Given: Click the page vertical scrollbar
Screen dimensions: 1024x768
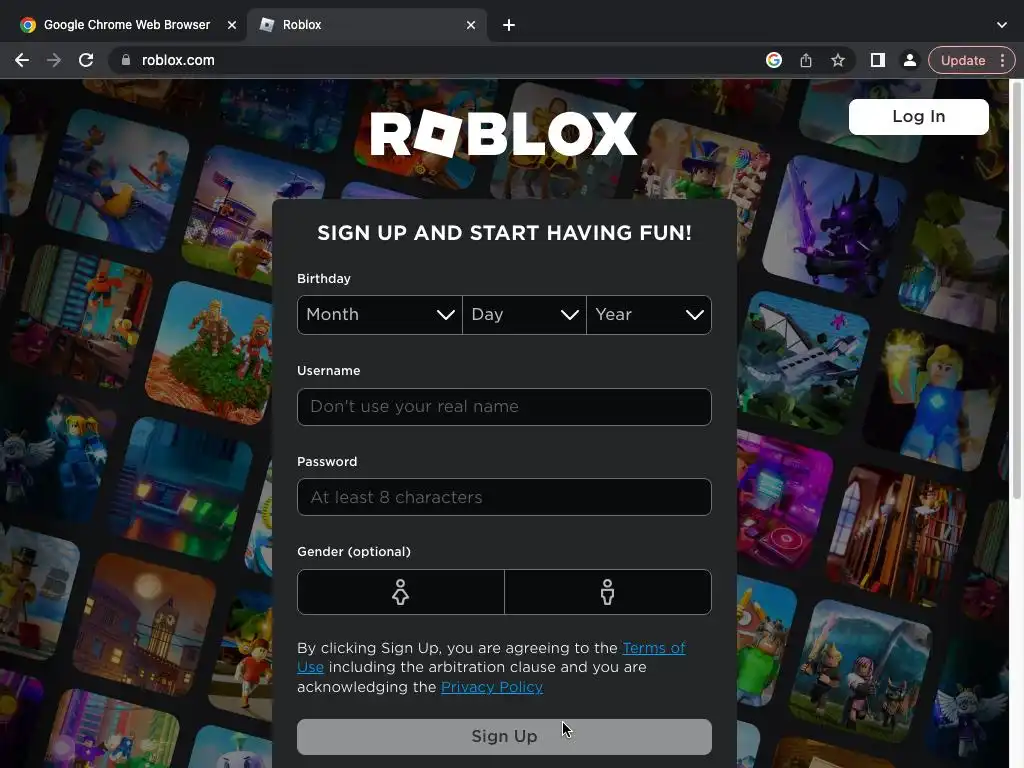Looking at the screenshot, I should 1016,291.
